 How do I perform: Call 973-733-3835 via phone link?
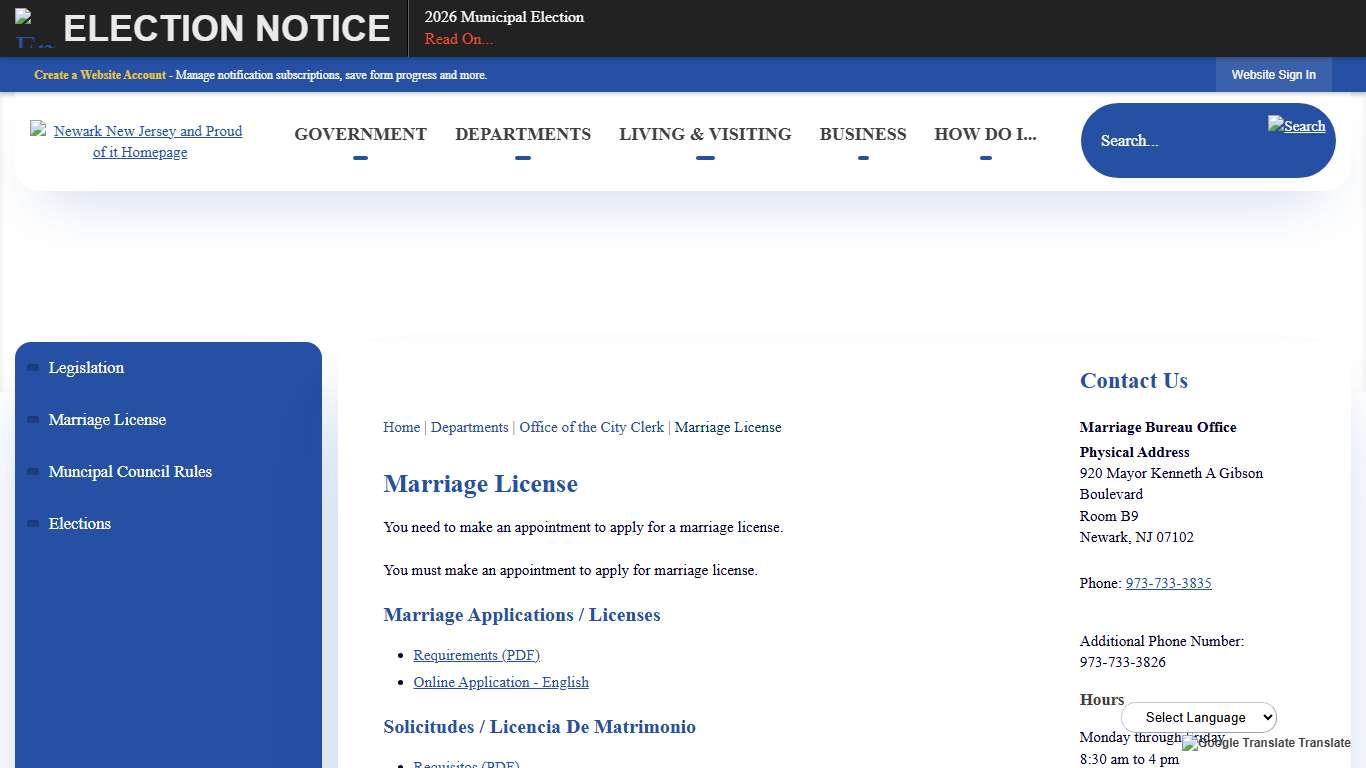pos(1168,583)
